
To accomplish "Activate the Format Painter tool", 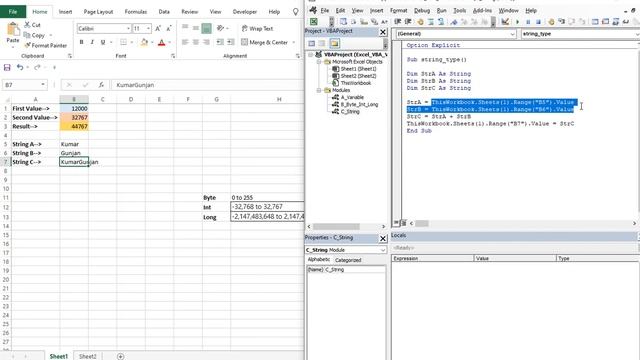I will tap(46, 46).
